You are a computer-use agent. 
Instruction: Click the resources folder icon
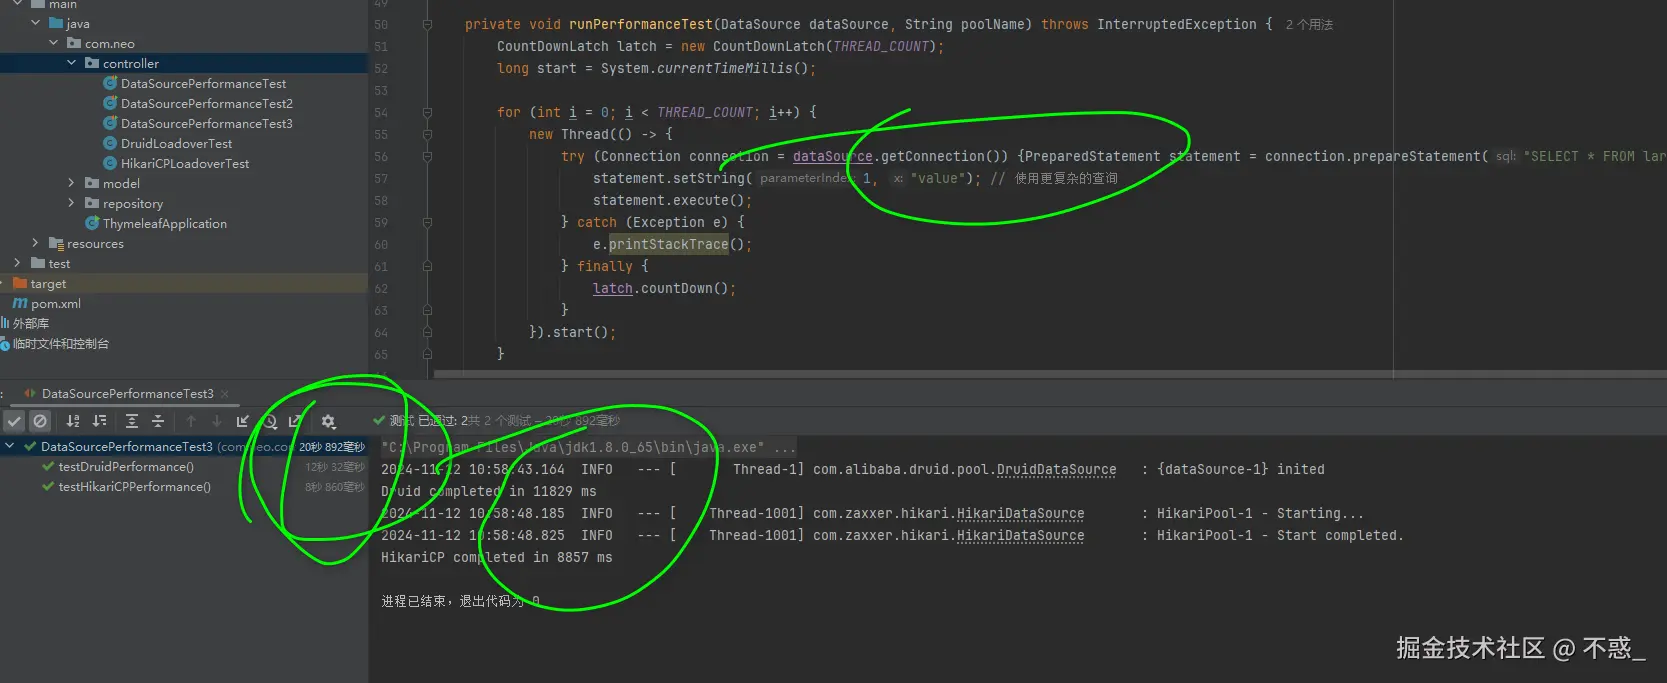point(56,243)
